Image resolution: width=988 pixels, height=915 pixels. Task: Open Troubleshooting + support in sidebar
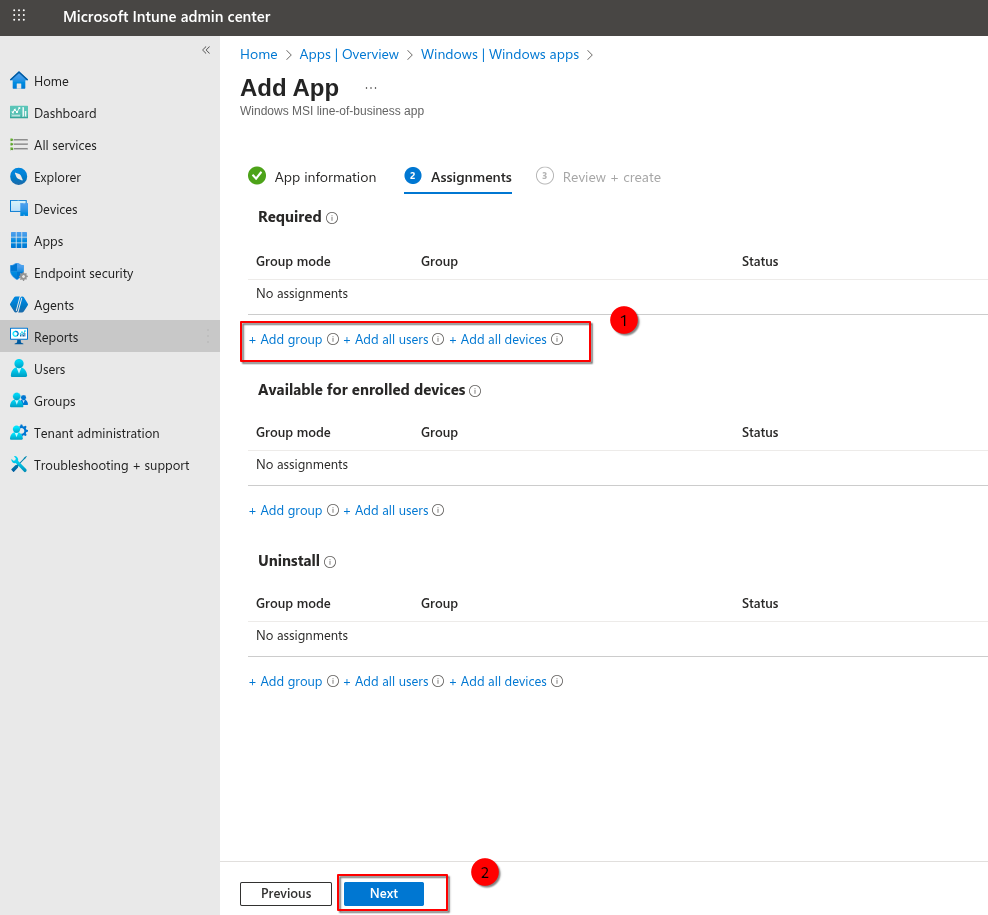click(111, 465)
